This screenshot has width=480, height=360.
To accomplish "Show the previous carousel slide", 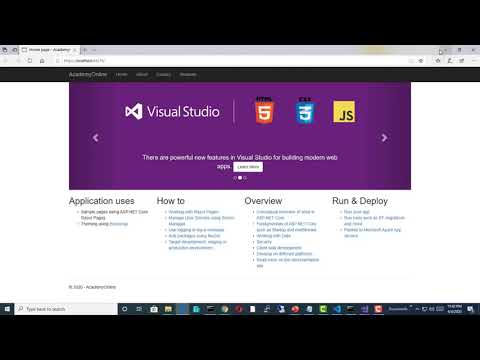I will [96, 137].
